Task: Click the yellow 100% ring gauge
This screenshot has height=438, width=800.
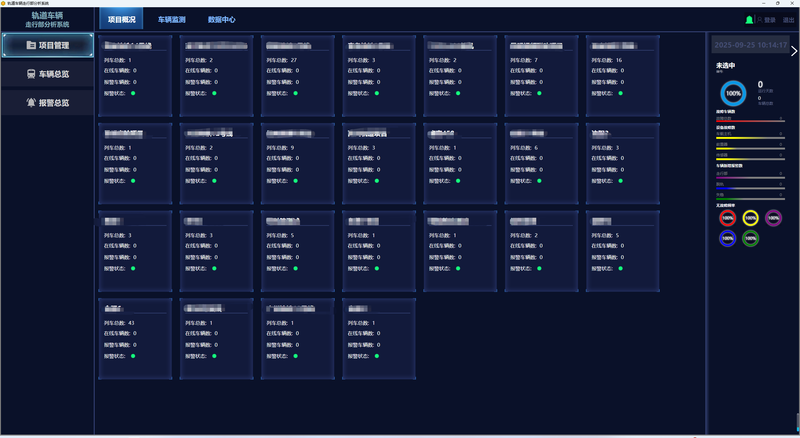Action: 751,218
